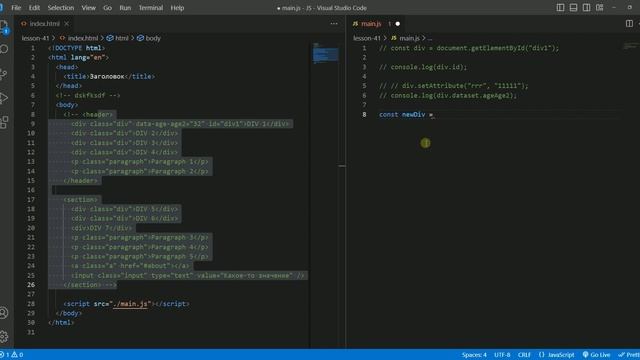Split the main.js editor right

[629, 24]
